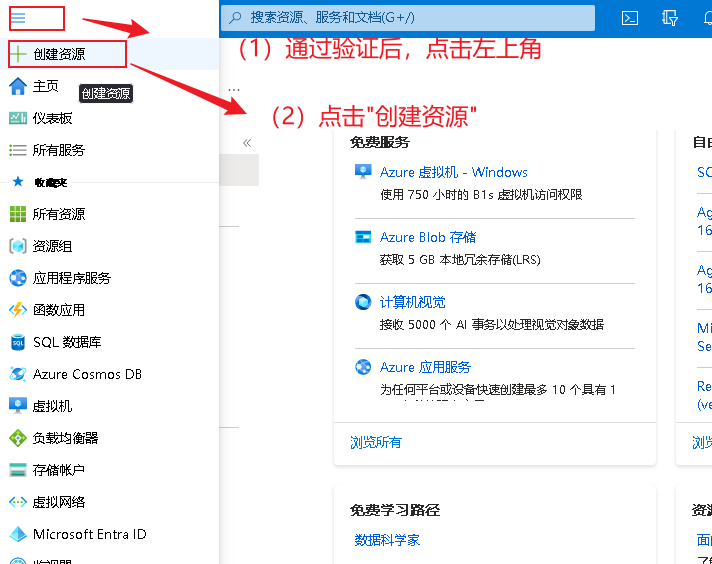Open the ellipsis more options menu

coord(234,89)
